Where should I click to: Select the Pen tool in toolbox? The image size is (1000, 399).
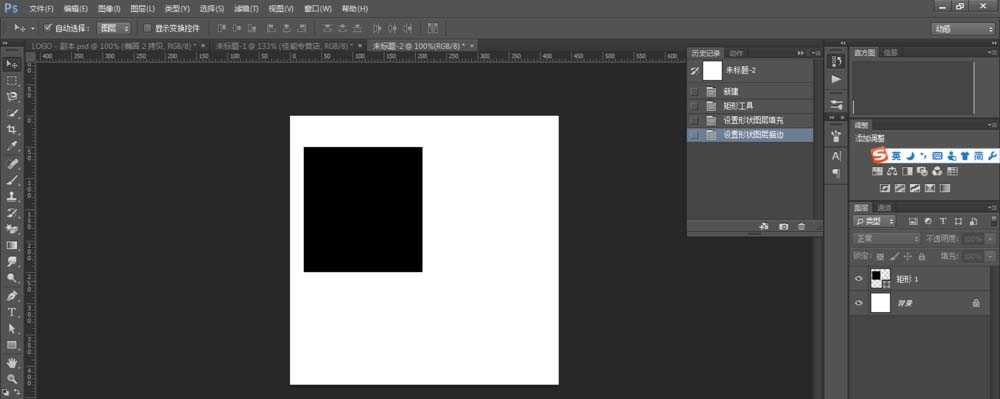11,295
